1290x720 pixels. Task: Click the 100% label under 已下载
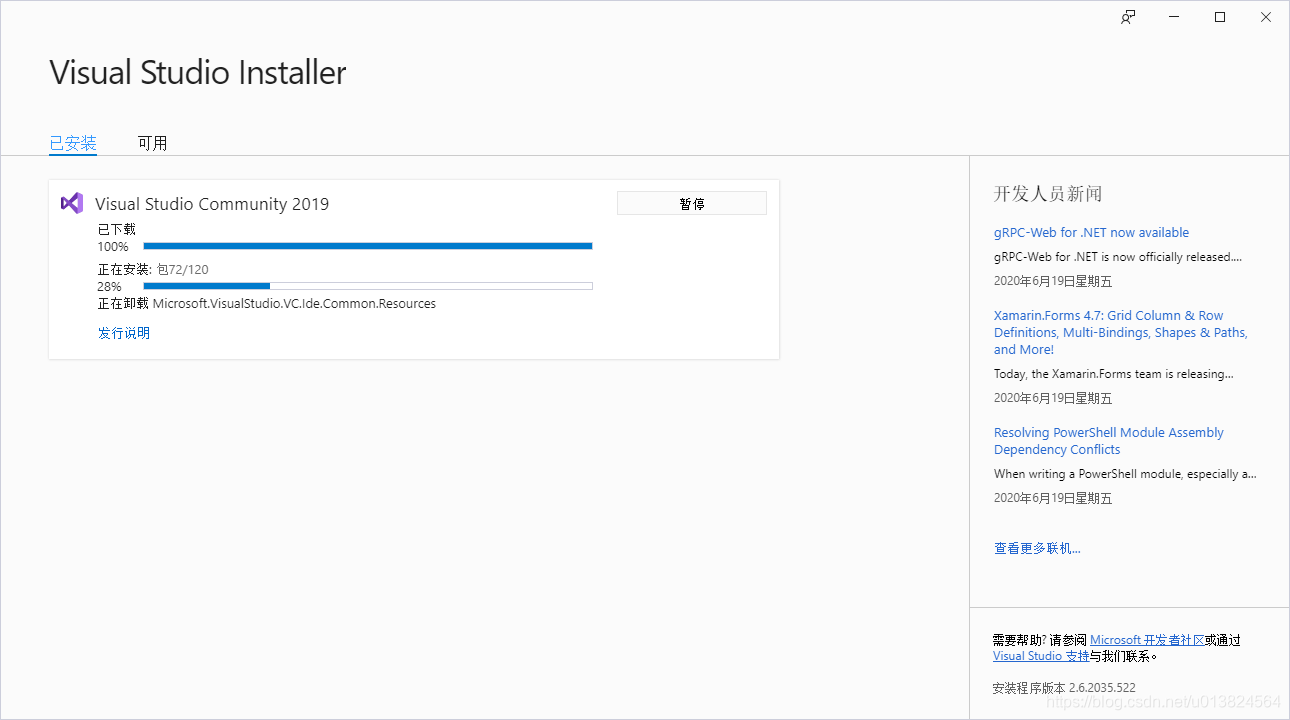[113, 246]
